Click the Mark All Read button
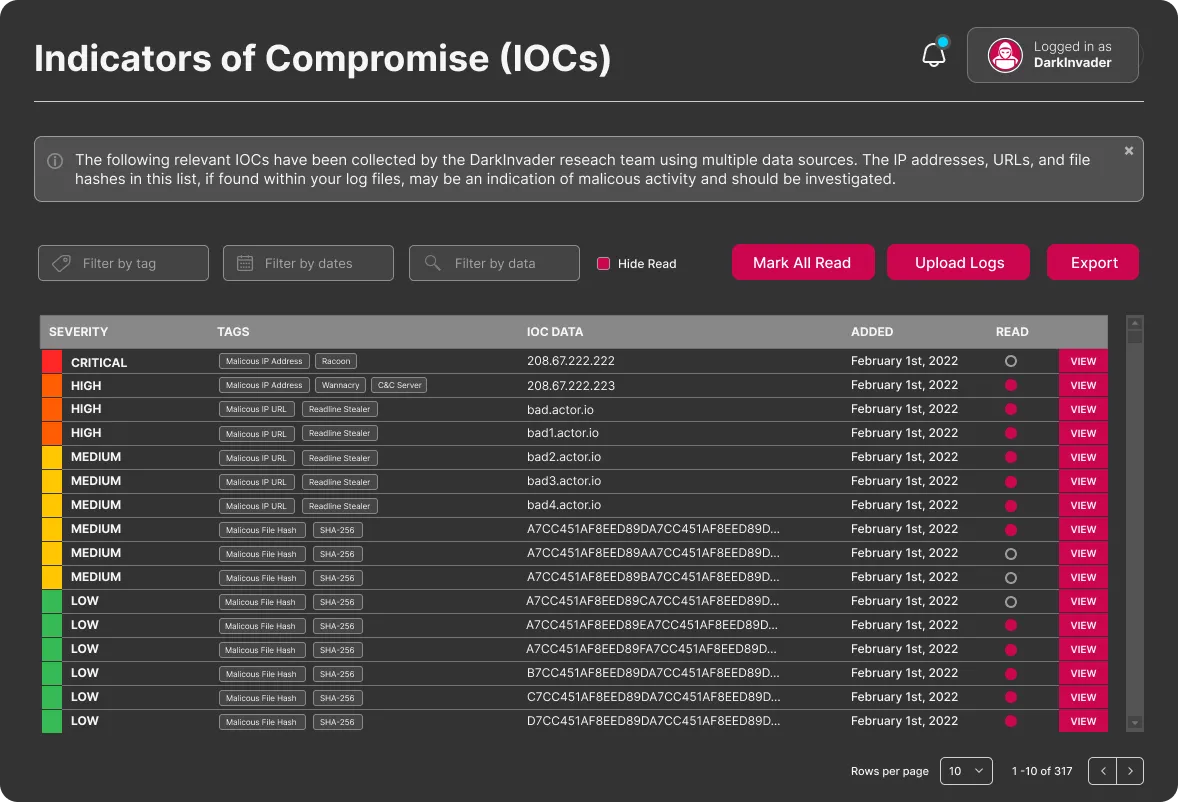The width and height of the screenshot is (1178, 802). (x=803, y=262)
